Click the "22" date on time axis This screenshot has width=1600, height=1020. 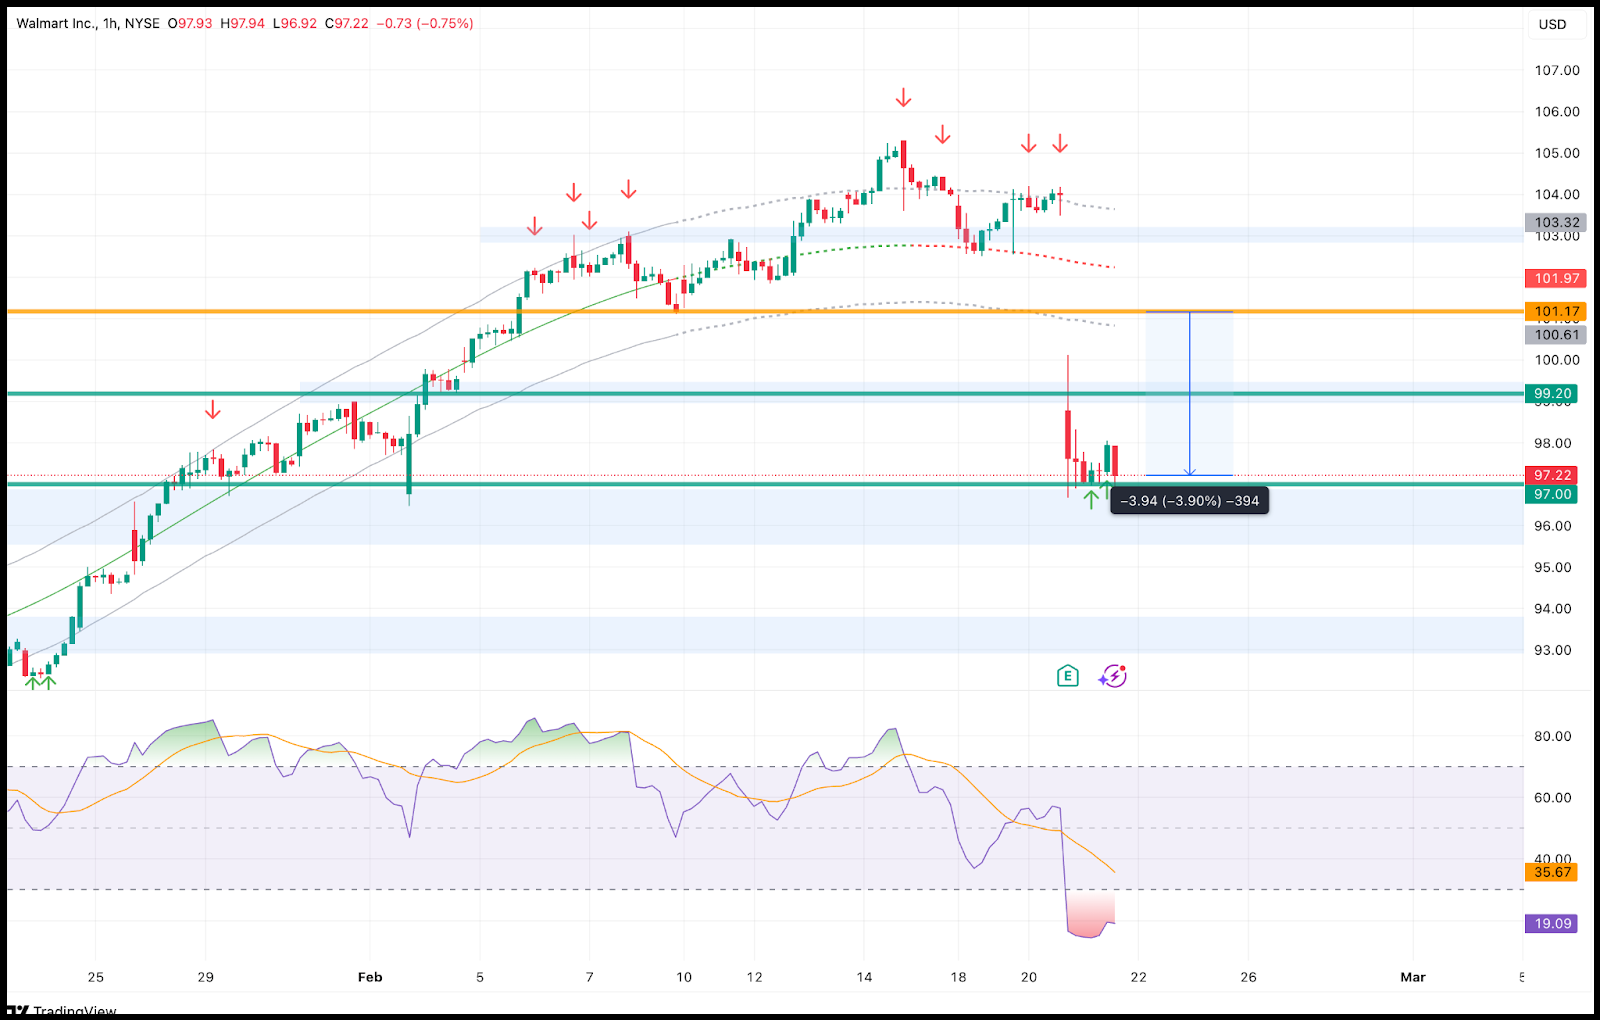click(1139, 977)
